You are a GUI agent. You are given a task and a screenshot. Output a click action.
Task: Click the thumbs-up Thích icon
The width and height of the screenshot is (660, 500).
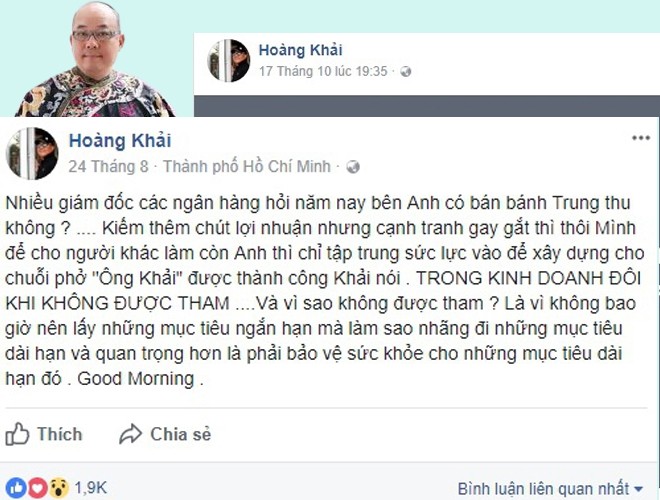click(x=17, y=434)
